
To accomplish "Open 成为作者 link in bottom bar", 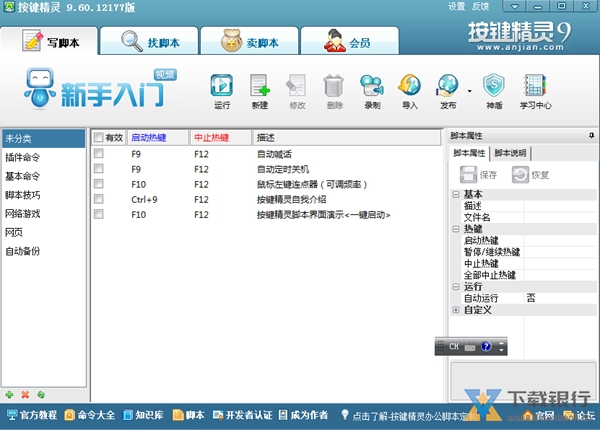I will [303, 415].
